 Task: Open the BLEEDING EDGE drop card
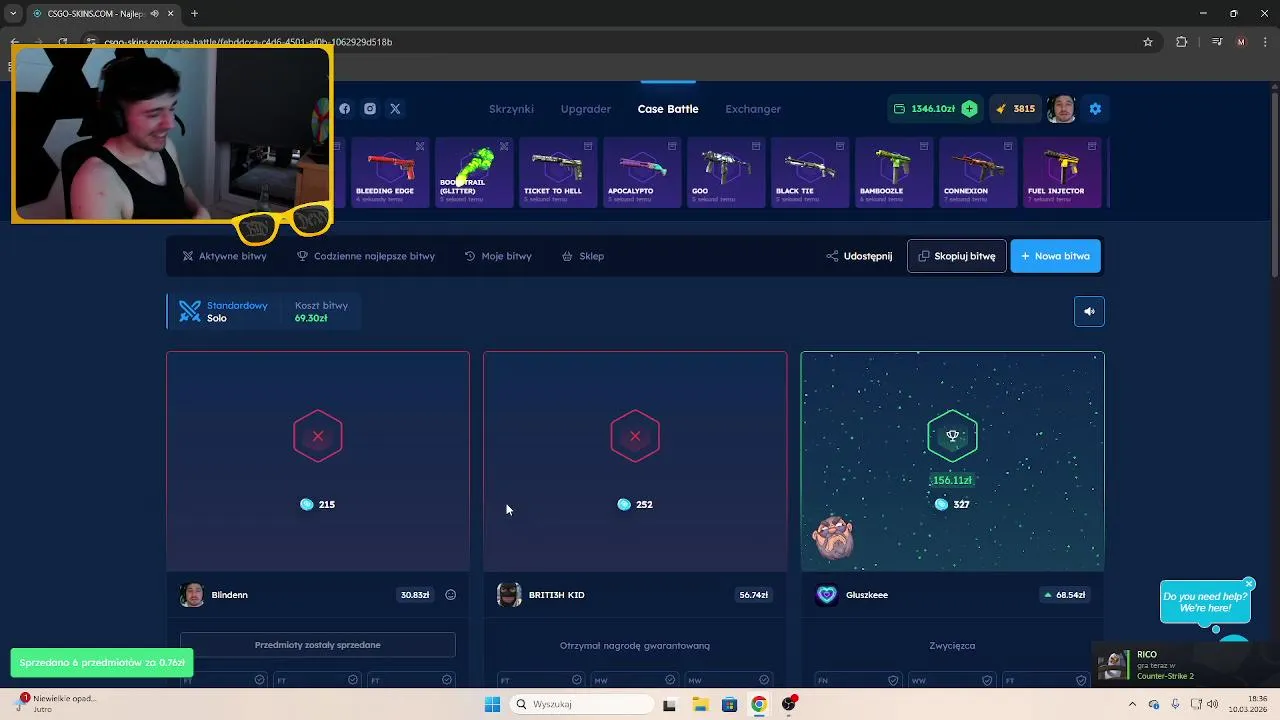coord(391,173)
